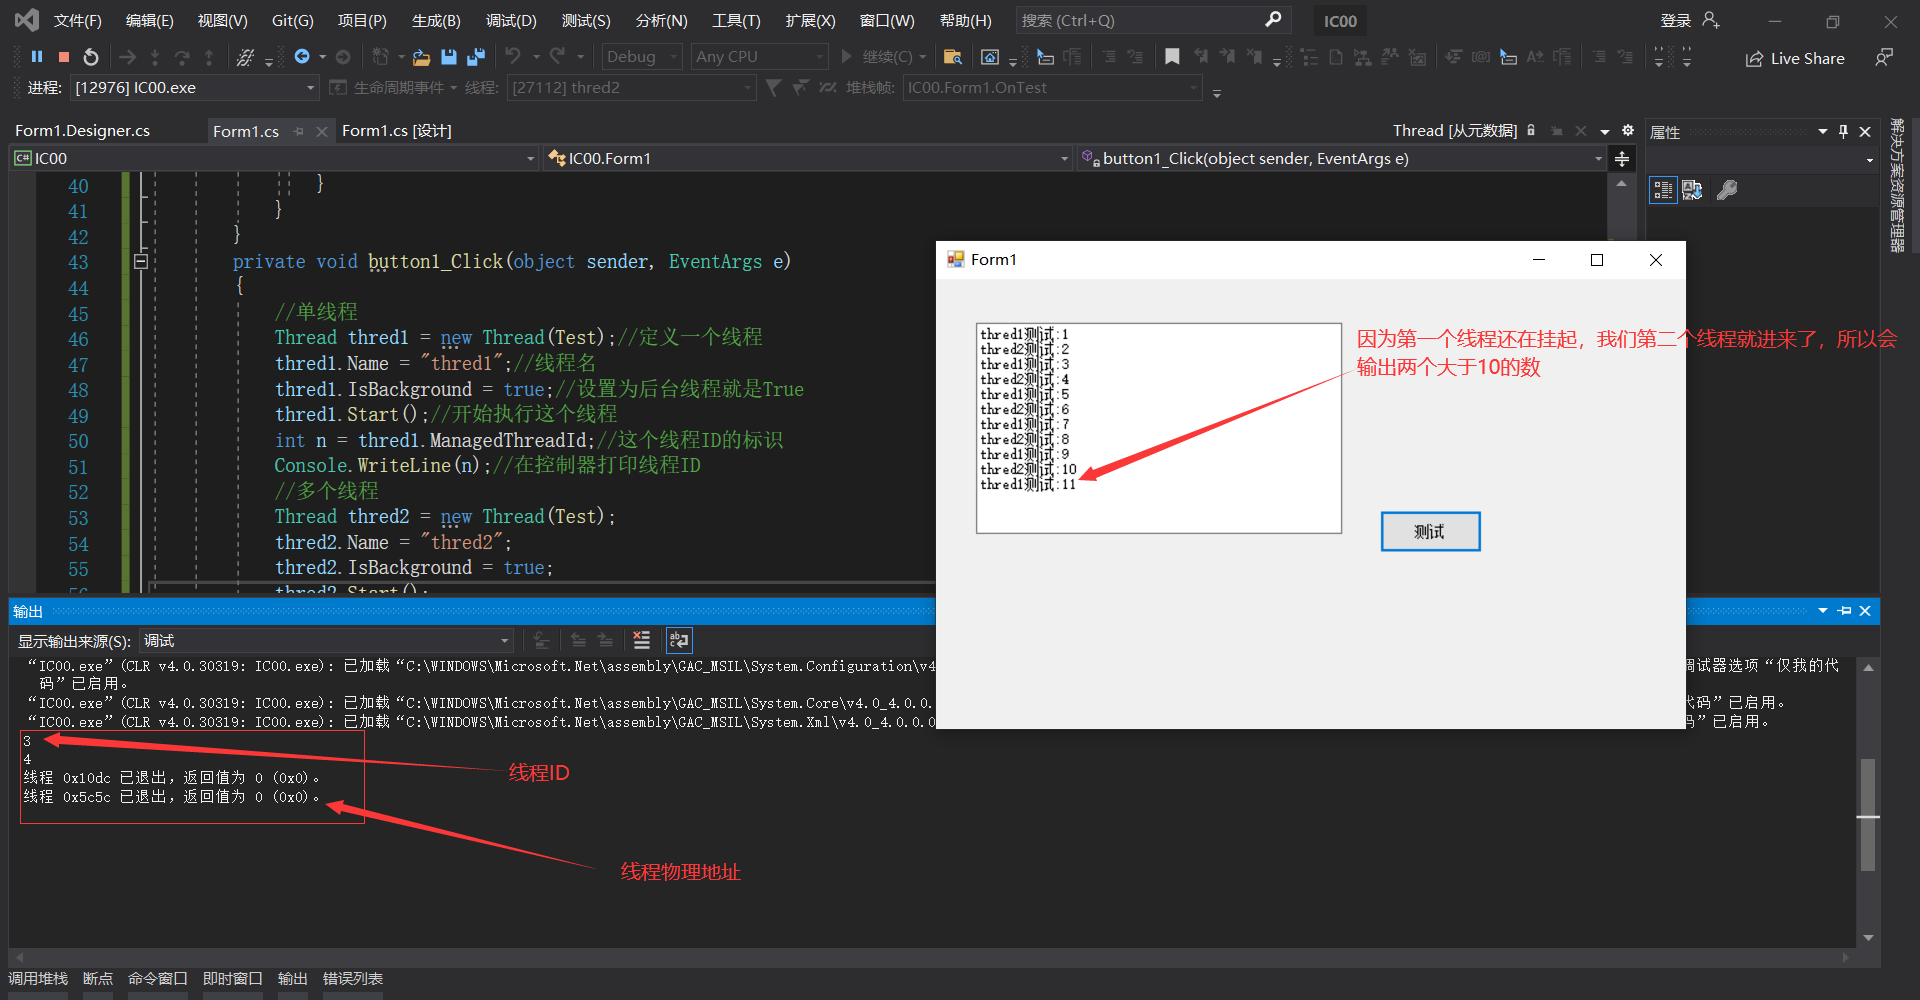Screen dimensions: 1920x1000
Task: Toggle word wrap in the Output window
Action: (x=679, y=640)
